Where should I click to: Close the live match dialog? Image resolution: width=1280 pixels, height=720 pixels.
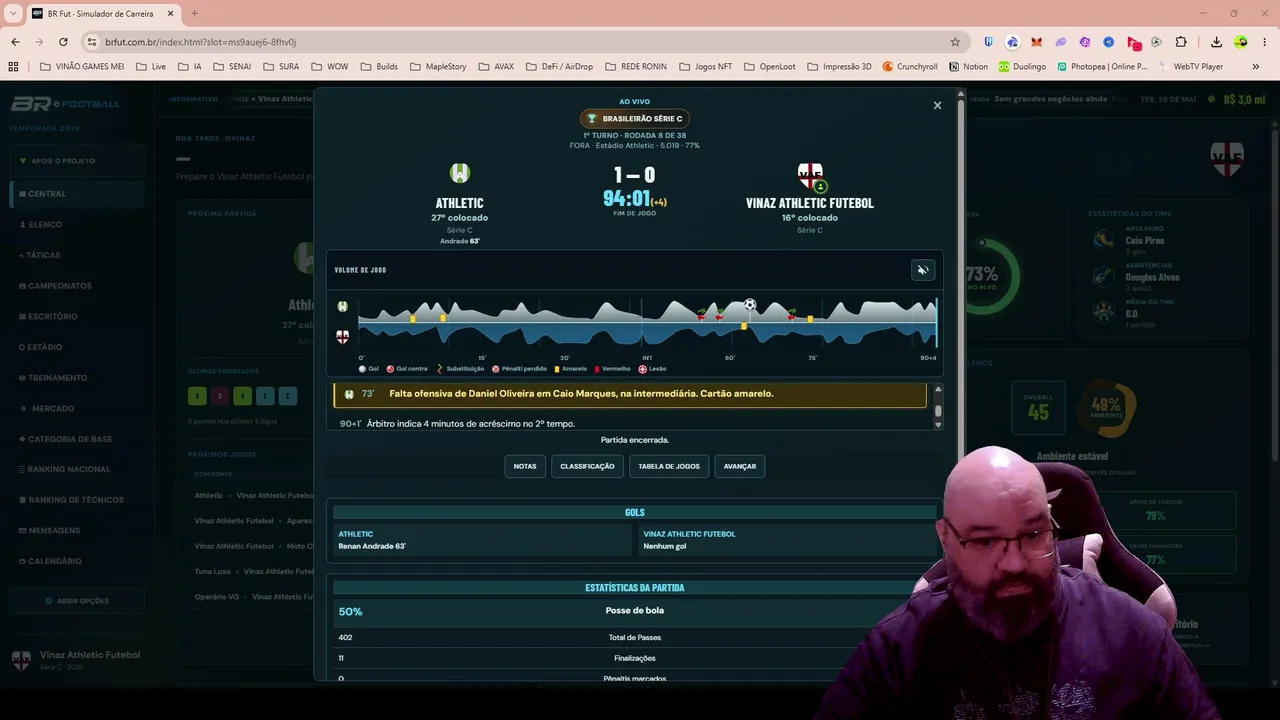(937, 105)
